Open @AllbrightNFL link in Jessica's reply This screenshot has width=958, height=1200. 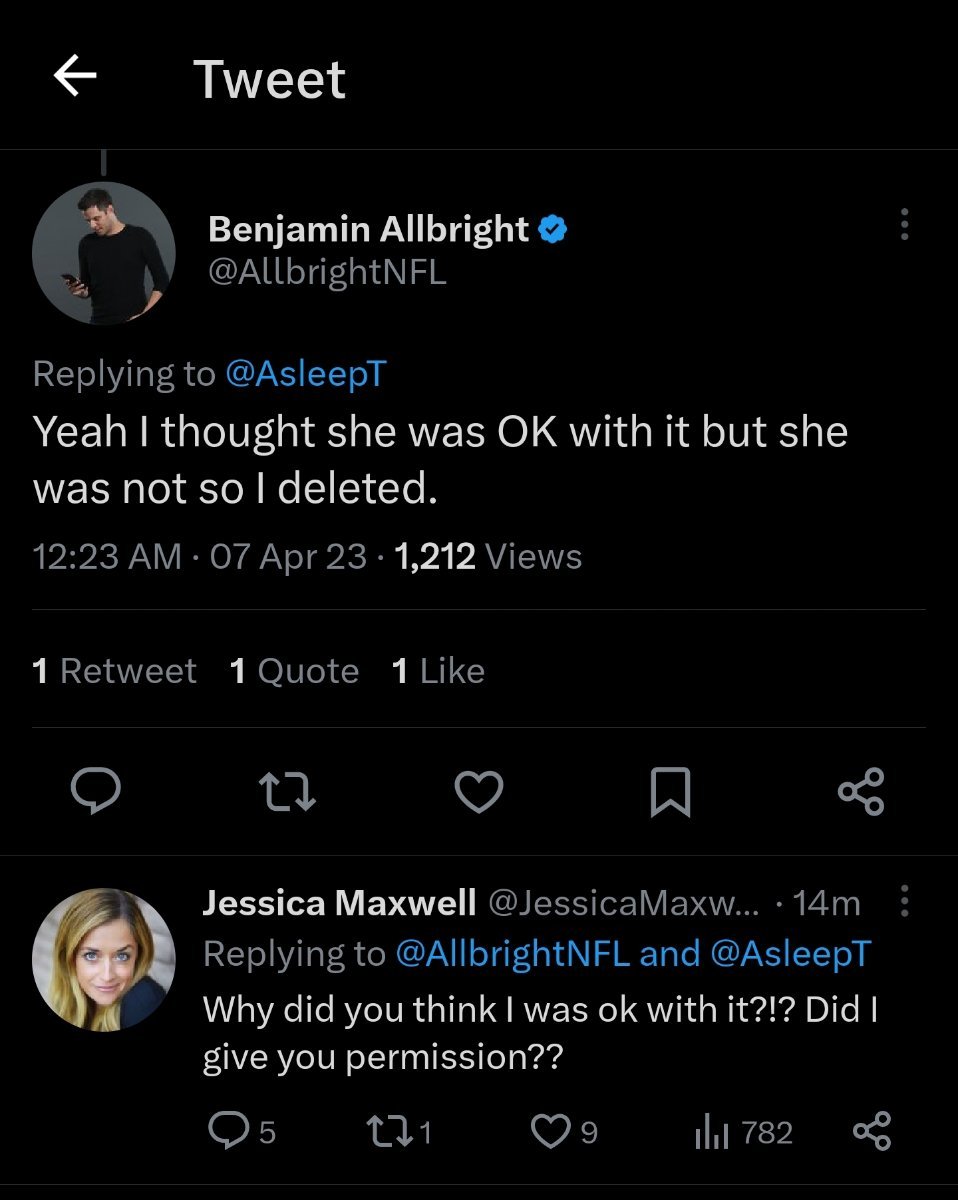[513, 954]
